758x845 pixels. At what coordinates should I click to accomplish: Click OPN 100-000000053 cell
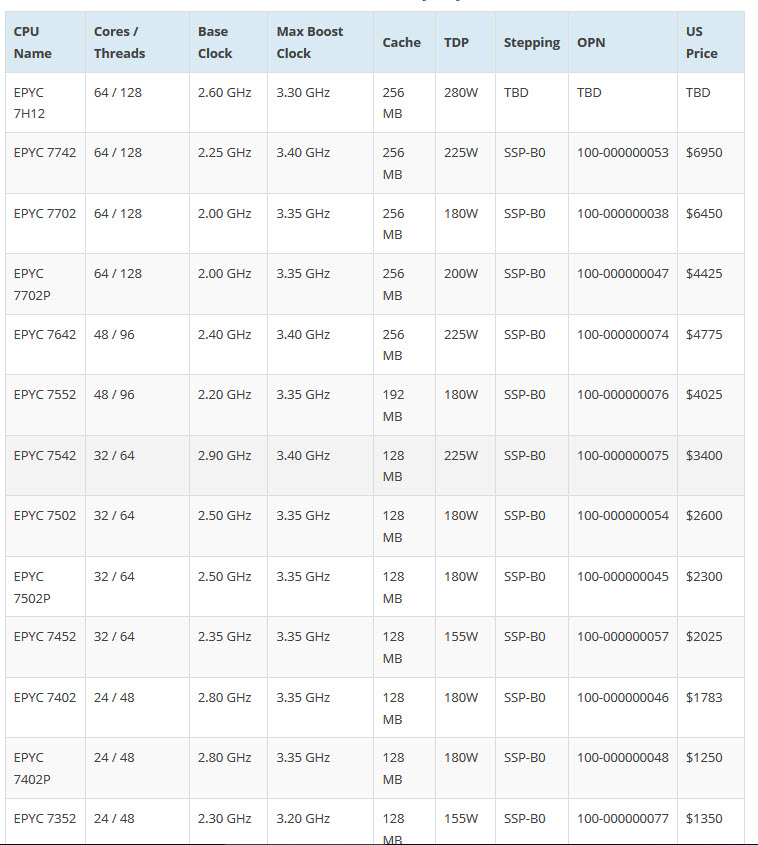(623, 163)
